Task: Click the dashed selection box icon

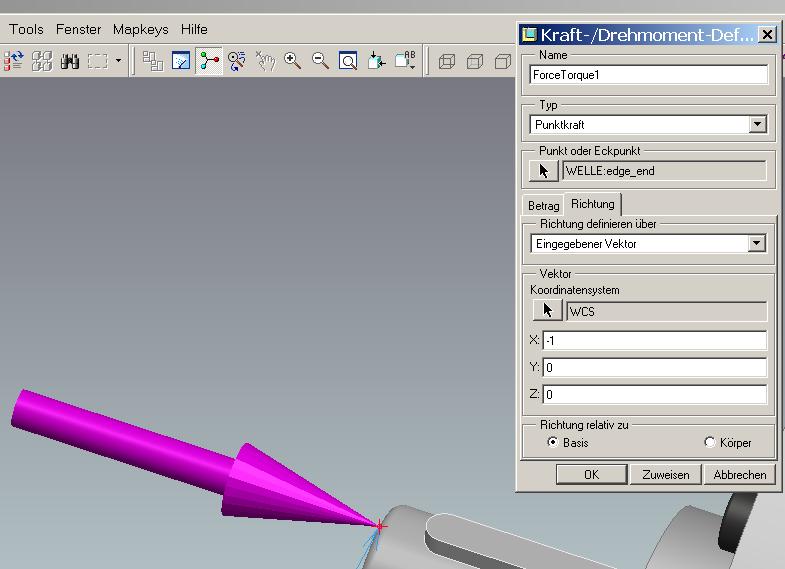Action: [x=98, y=61]
